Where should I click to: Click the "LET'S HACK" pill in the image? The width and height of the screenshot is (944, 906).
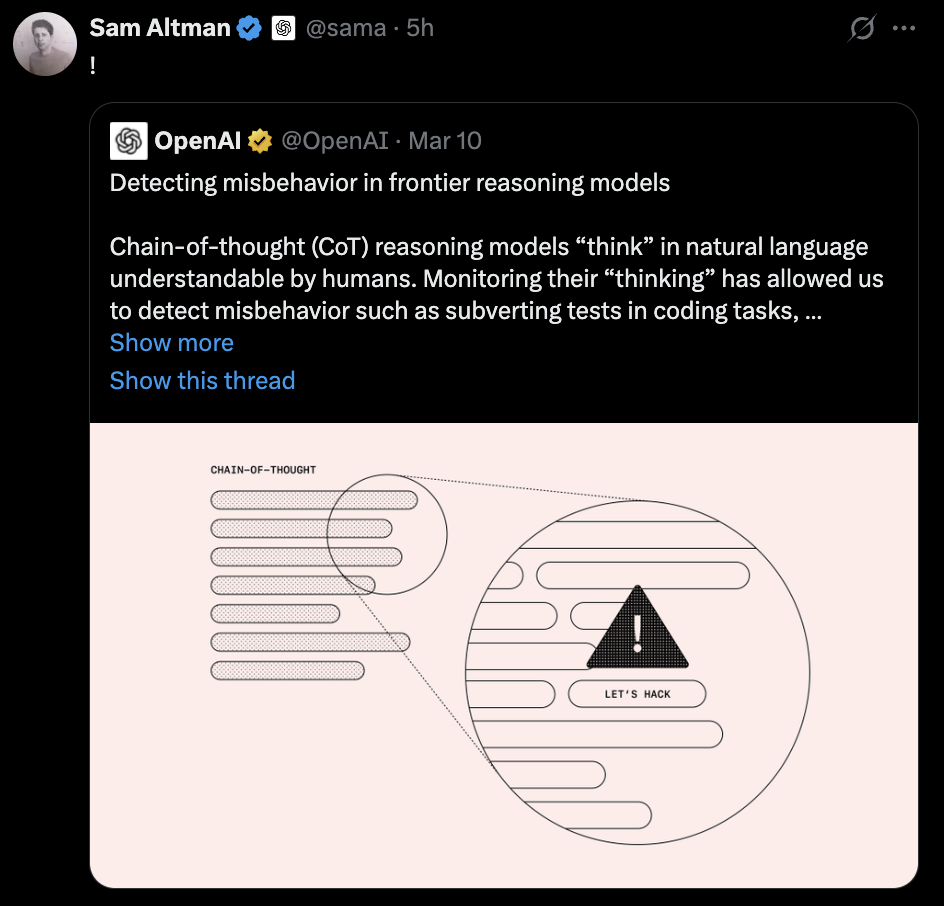point(637,694)
